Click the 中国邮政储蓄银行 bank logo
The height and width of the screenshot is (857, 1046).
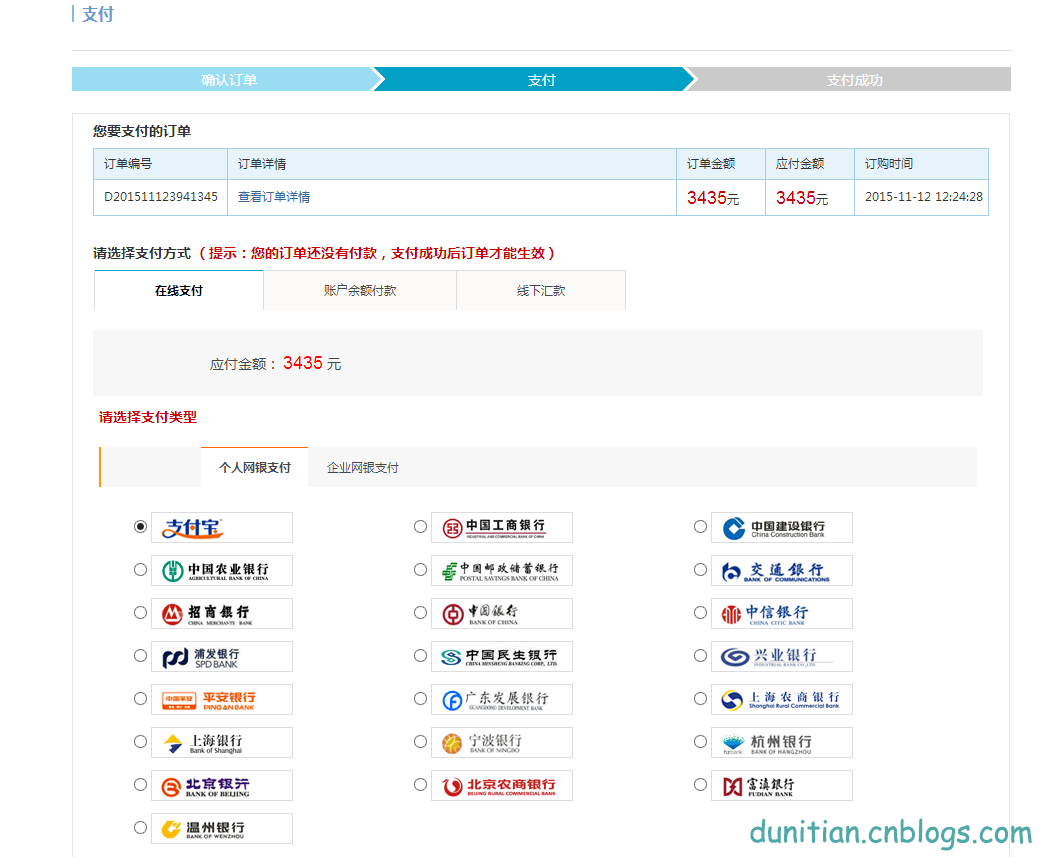(x=502, y=570)
